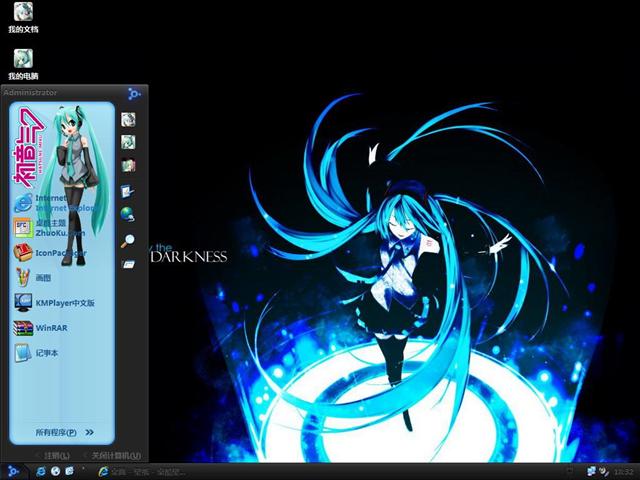Click the 注销(L) log off button

point(54,456)
